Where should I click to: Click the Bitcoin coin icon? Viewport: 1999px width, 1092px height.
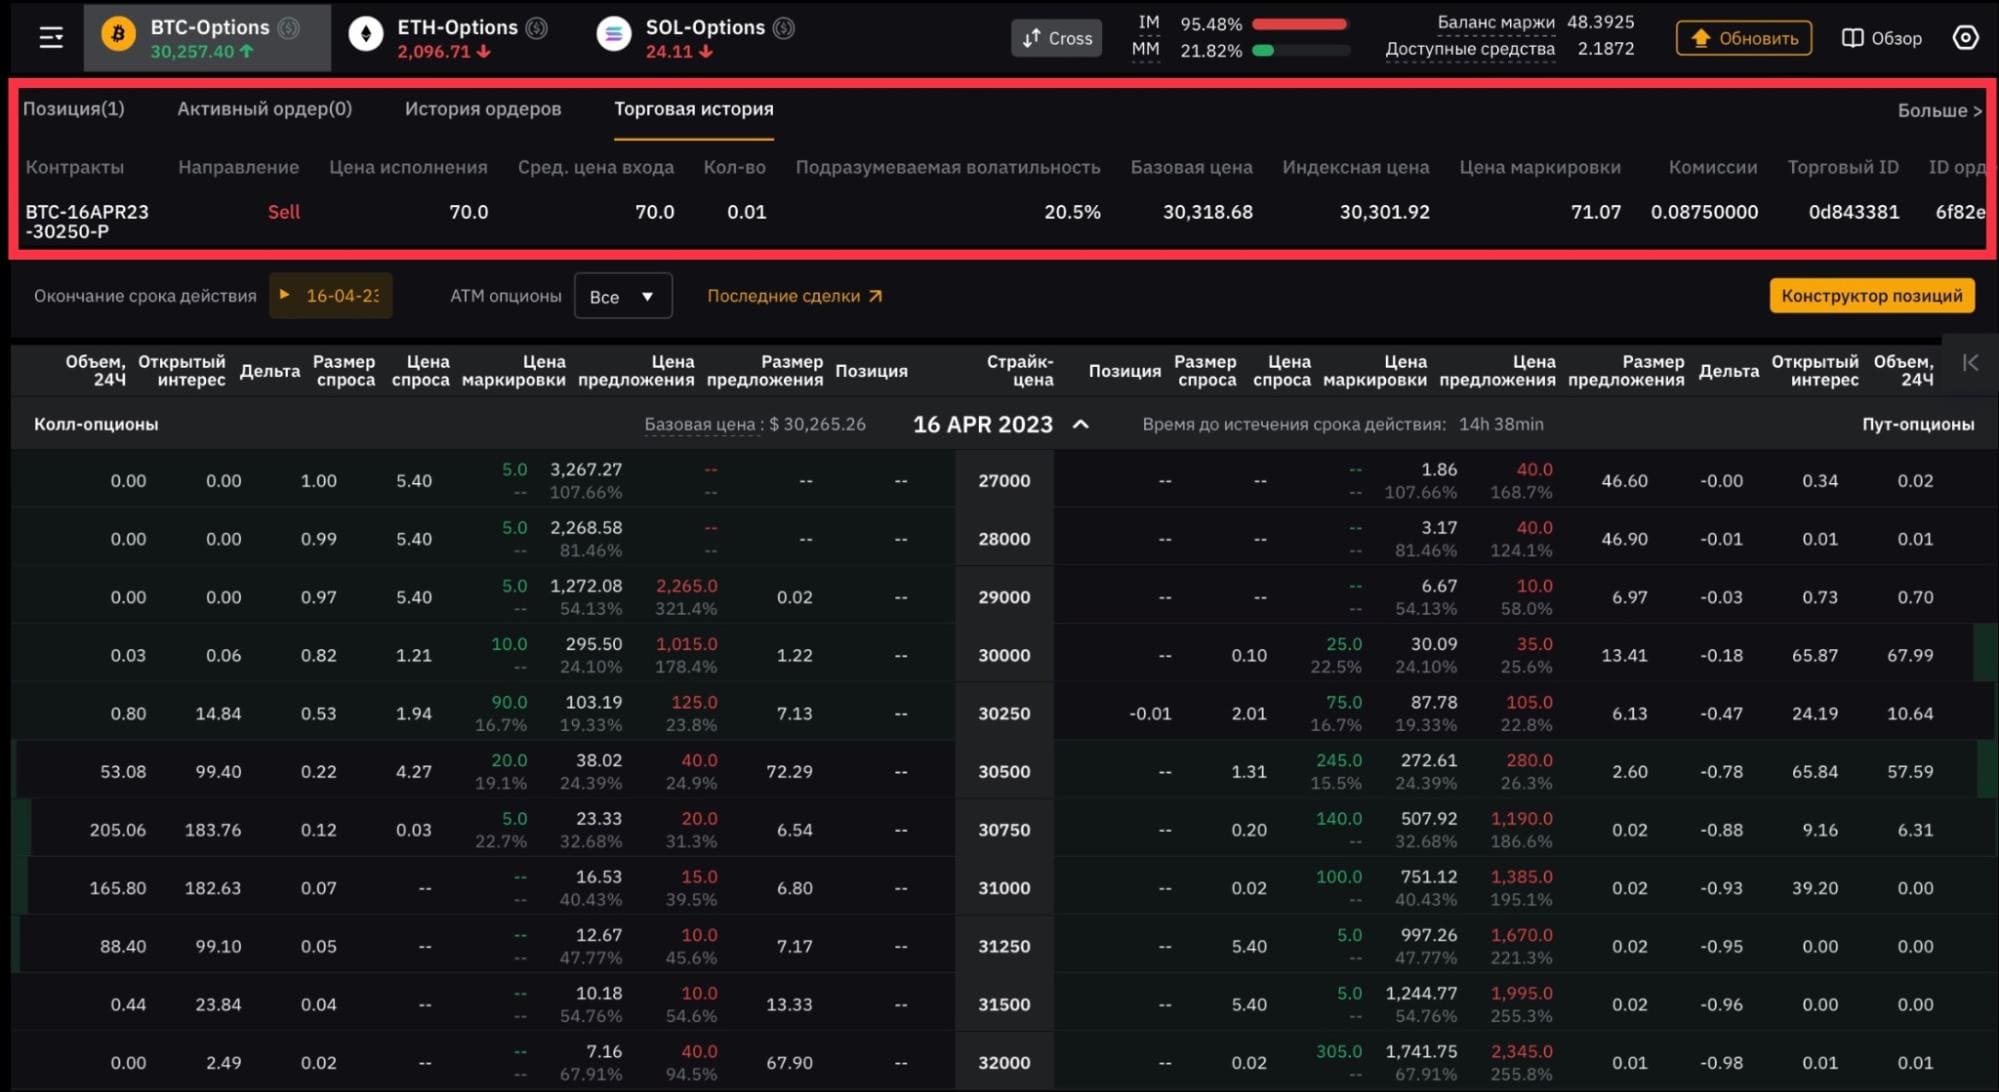118,35
